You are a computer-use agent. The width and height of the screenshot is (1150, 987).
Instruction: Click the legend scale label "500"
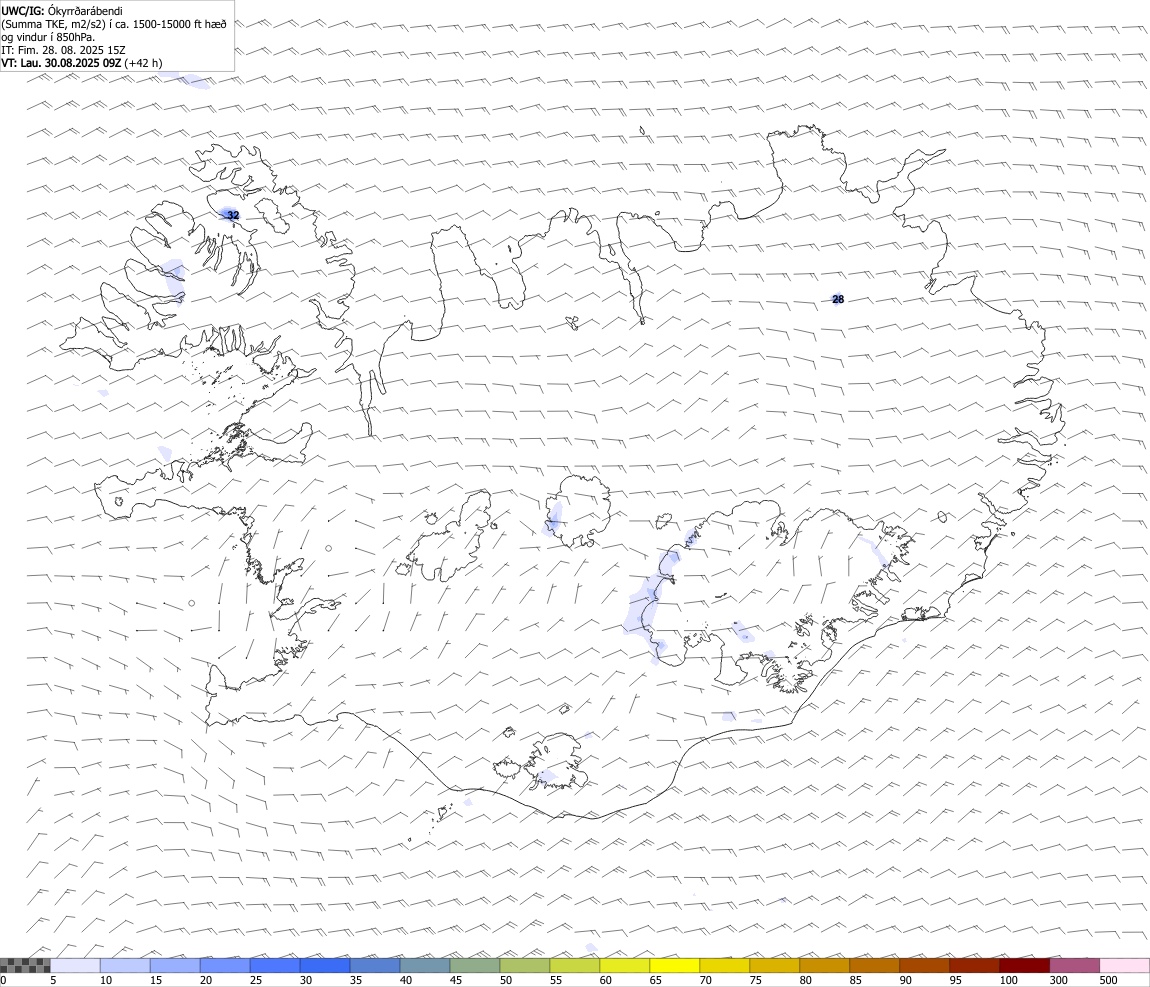pos(1108,980)
